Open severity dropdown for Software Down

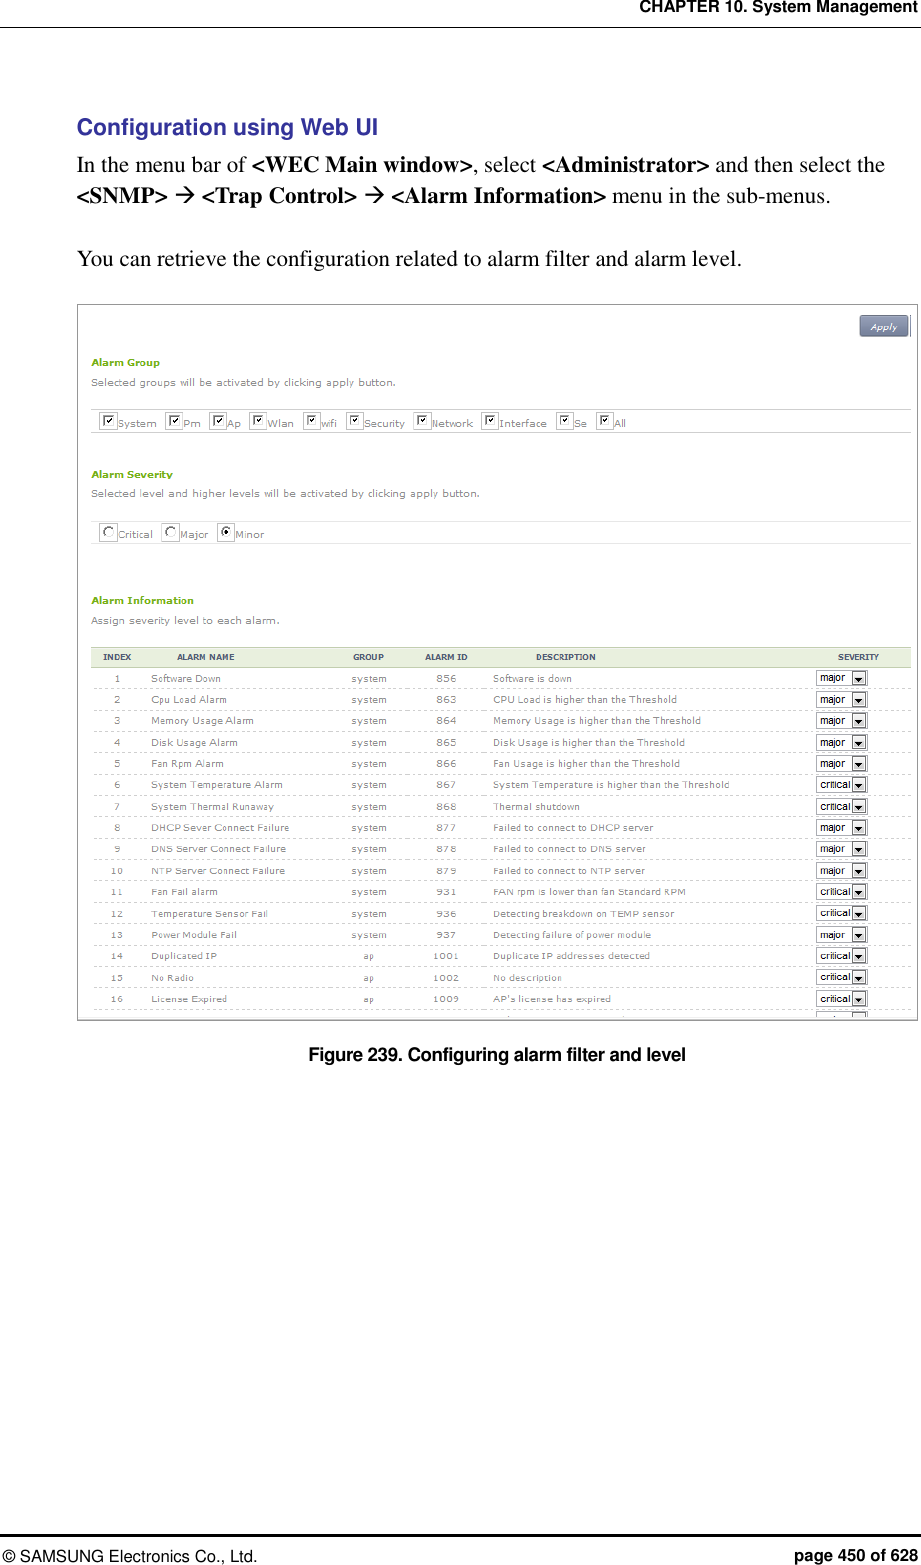(858, 677)
